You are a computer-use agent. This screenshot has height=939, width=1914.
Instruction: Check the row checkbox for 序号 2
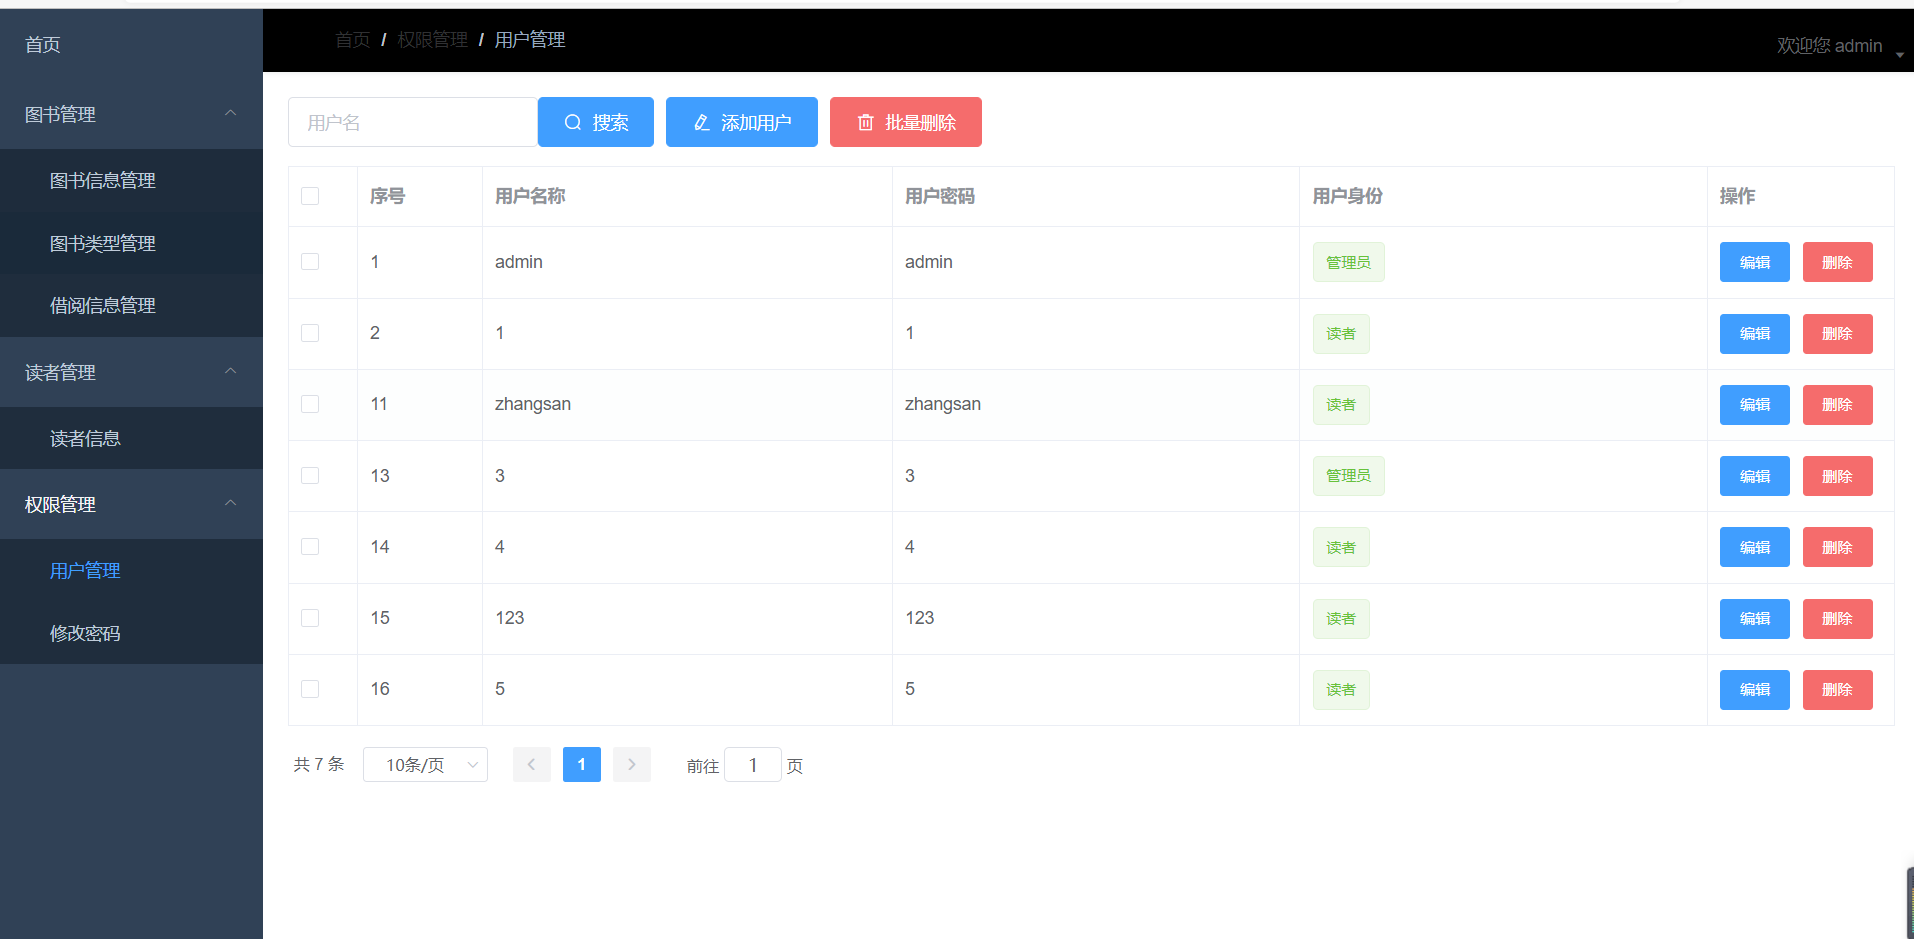click(310, 333)
